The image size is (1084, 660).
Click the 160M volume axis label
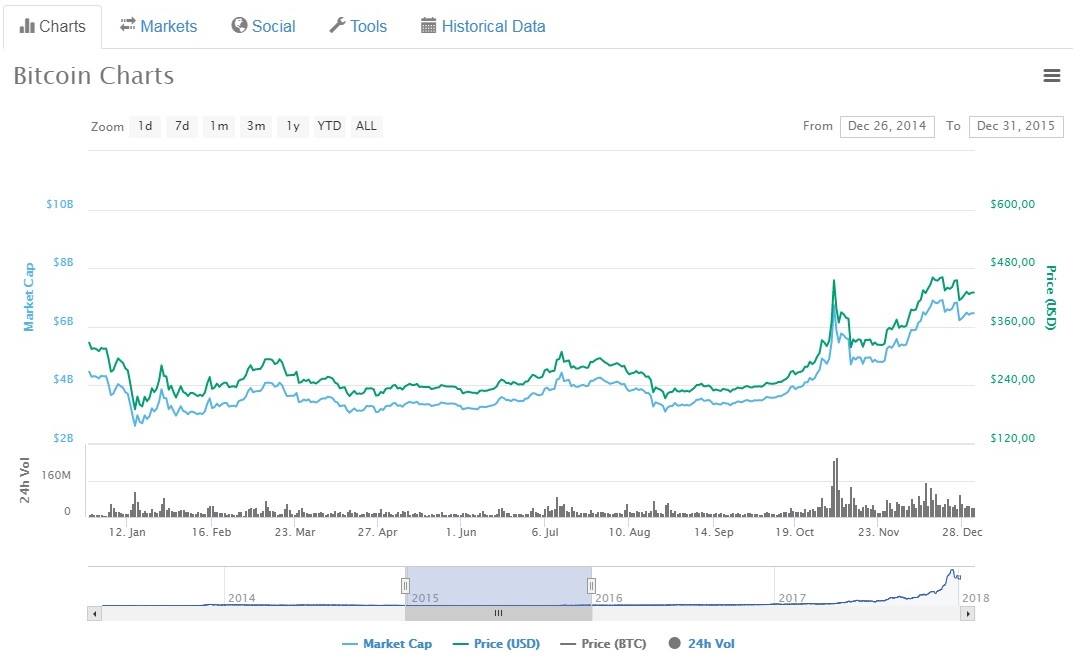pyautogui.click(x=56, y=475)
